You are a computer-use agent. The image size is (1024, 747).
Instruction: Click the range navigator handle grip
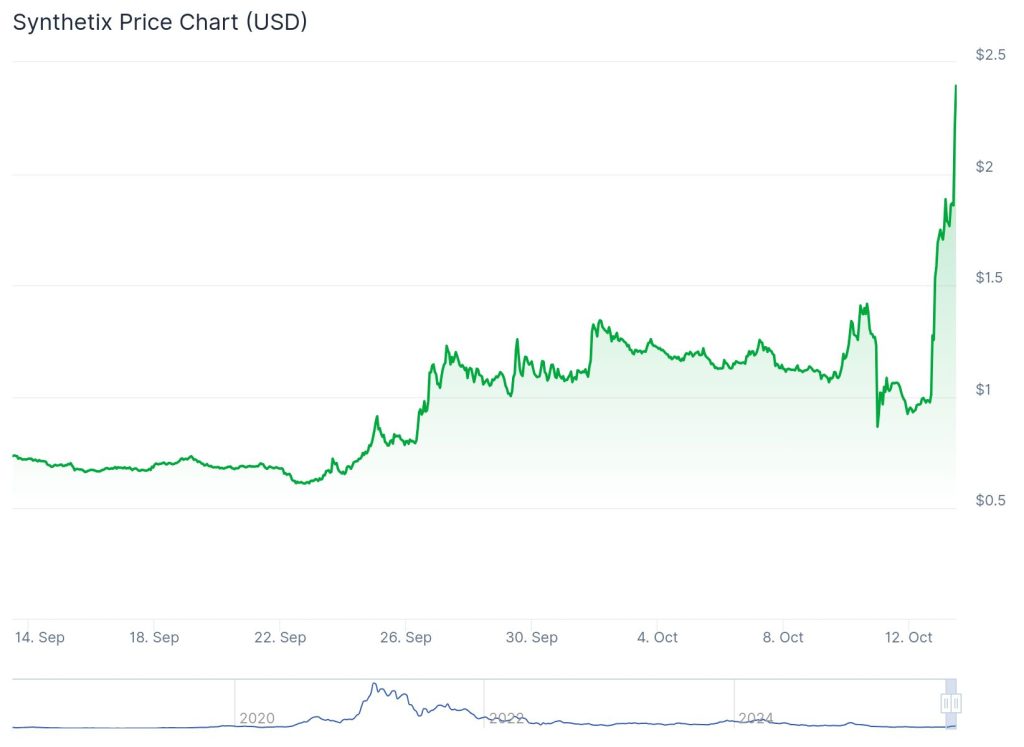coord(951,704)
